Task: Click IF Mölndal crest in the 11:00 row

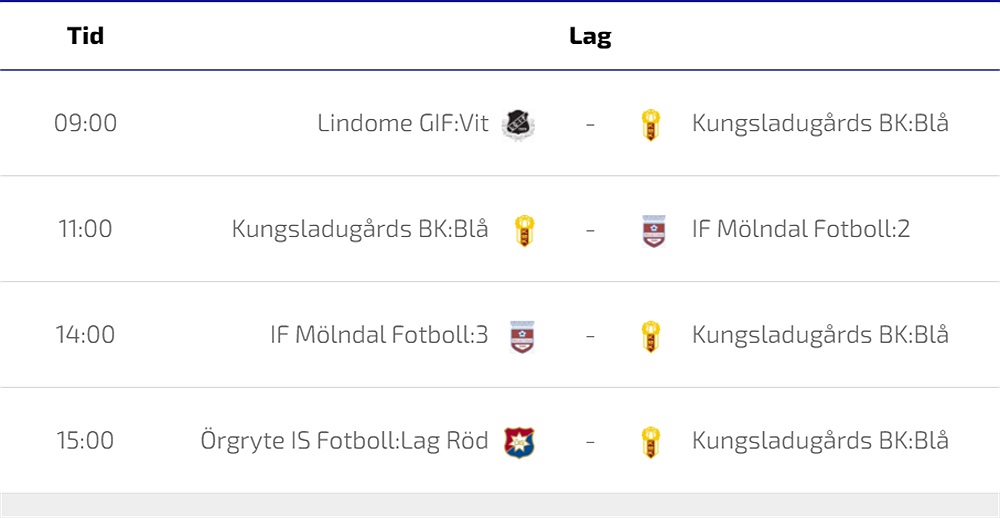Action: [654, 230]
